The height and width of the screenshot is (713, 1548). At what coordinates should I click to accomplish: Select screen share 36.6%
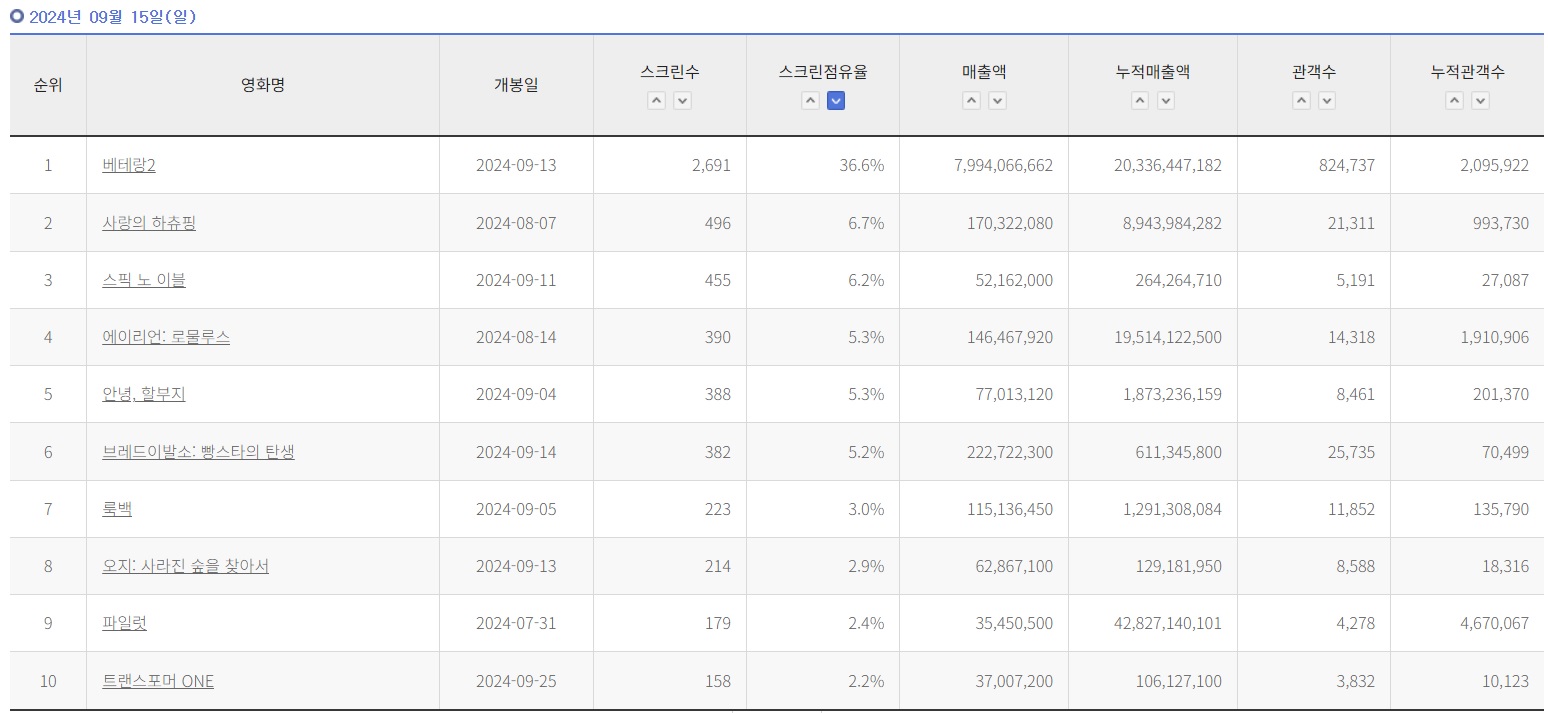click(862, 165)
